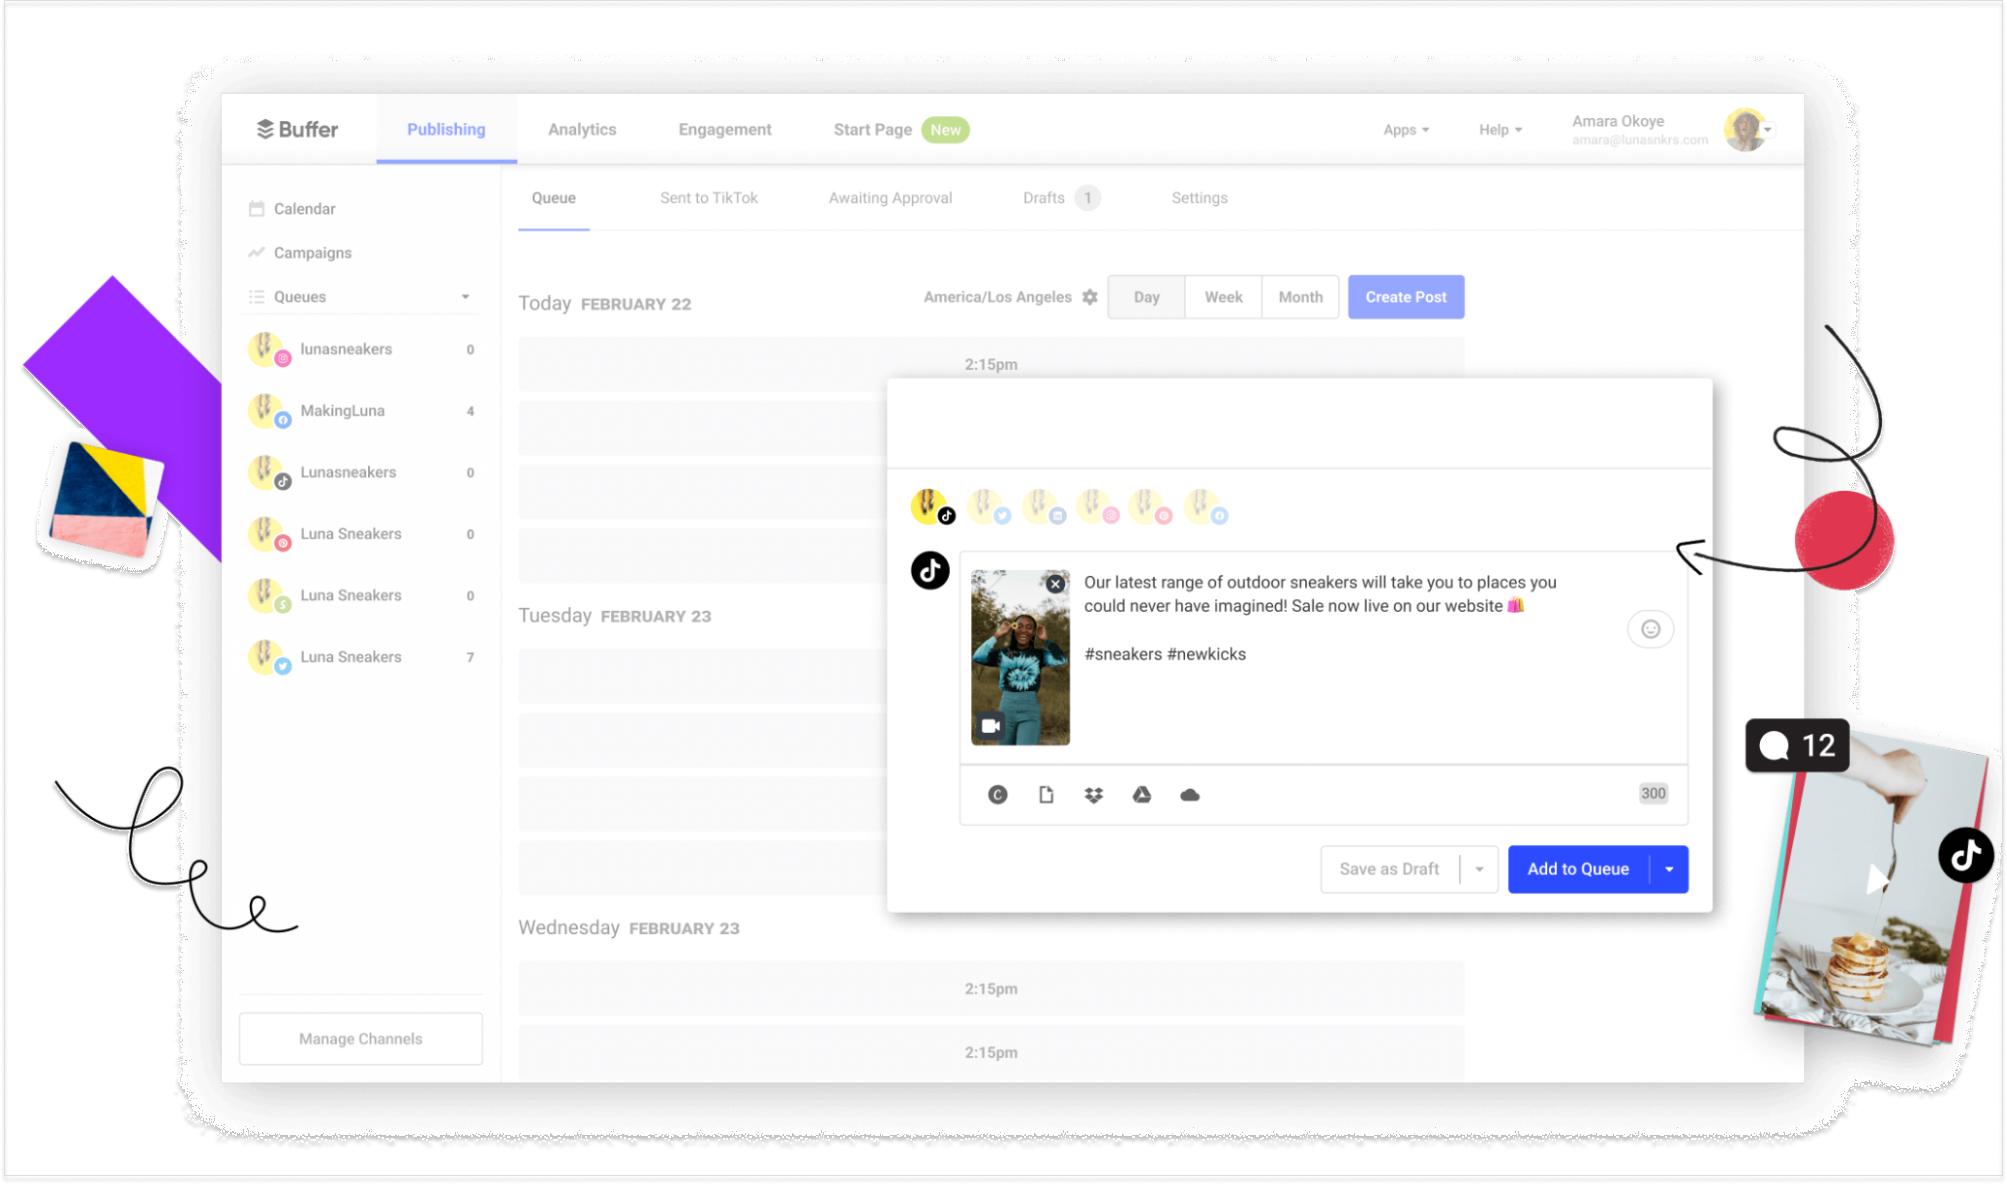Click Amara Okoye's profile avatar
The image size is (2007, 1184).
point(1744,130)
